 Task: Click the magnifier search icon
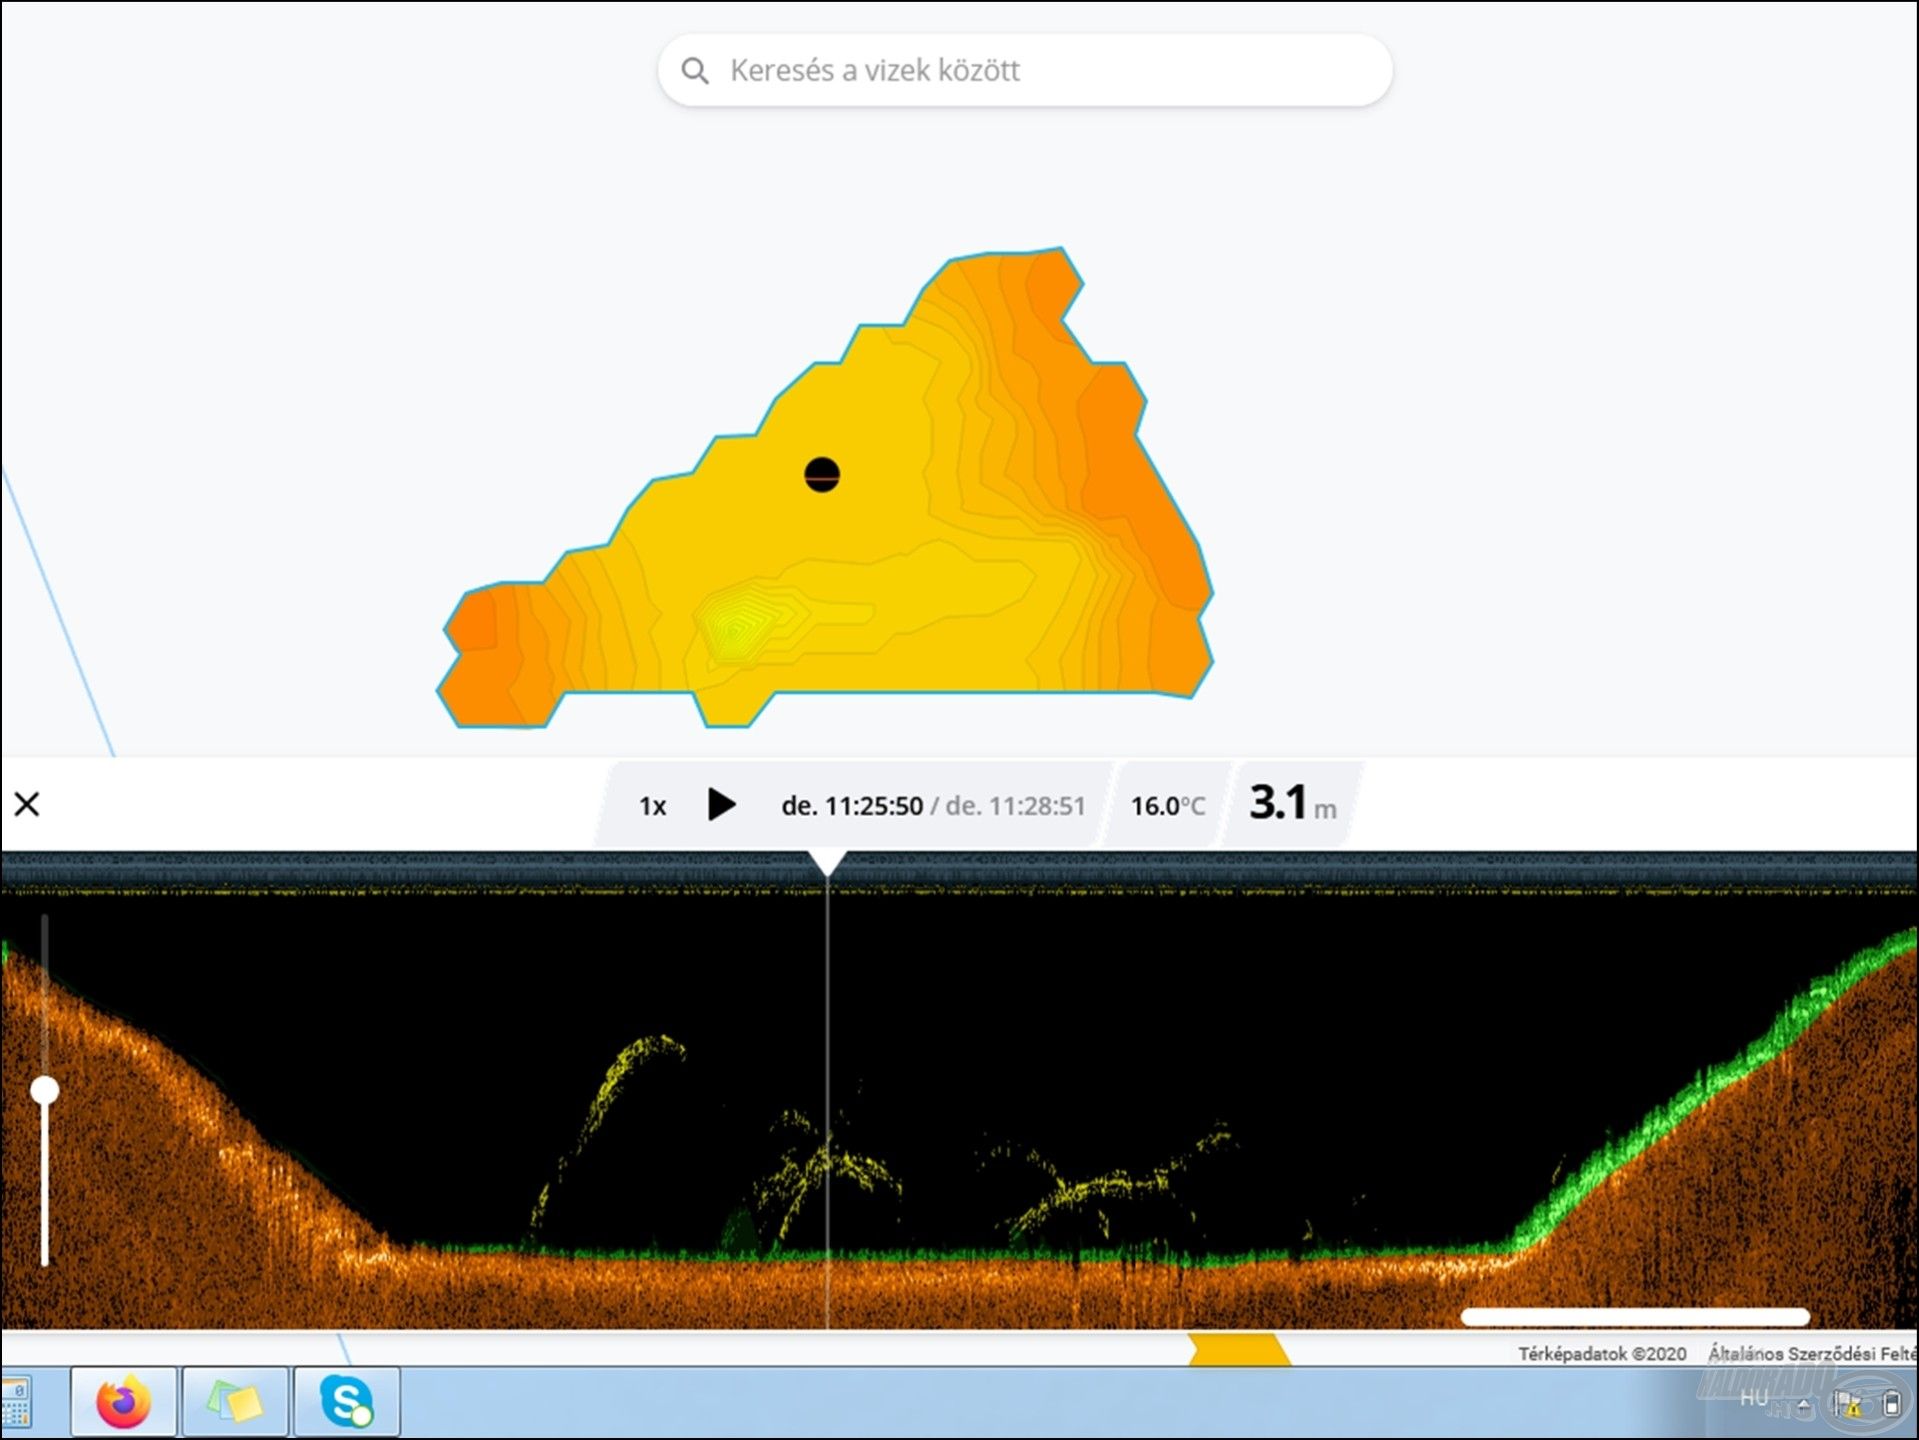(694, 71)
